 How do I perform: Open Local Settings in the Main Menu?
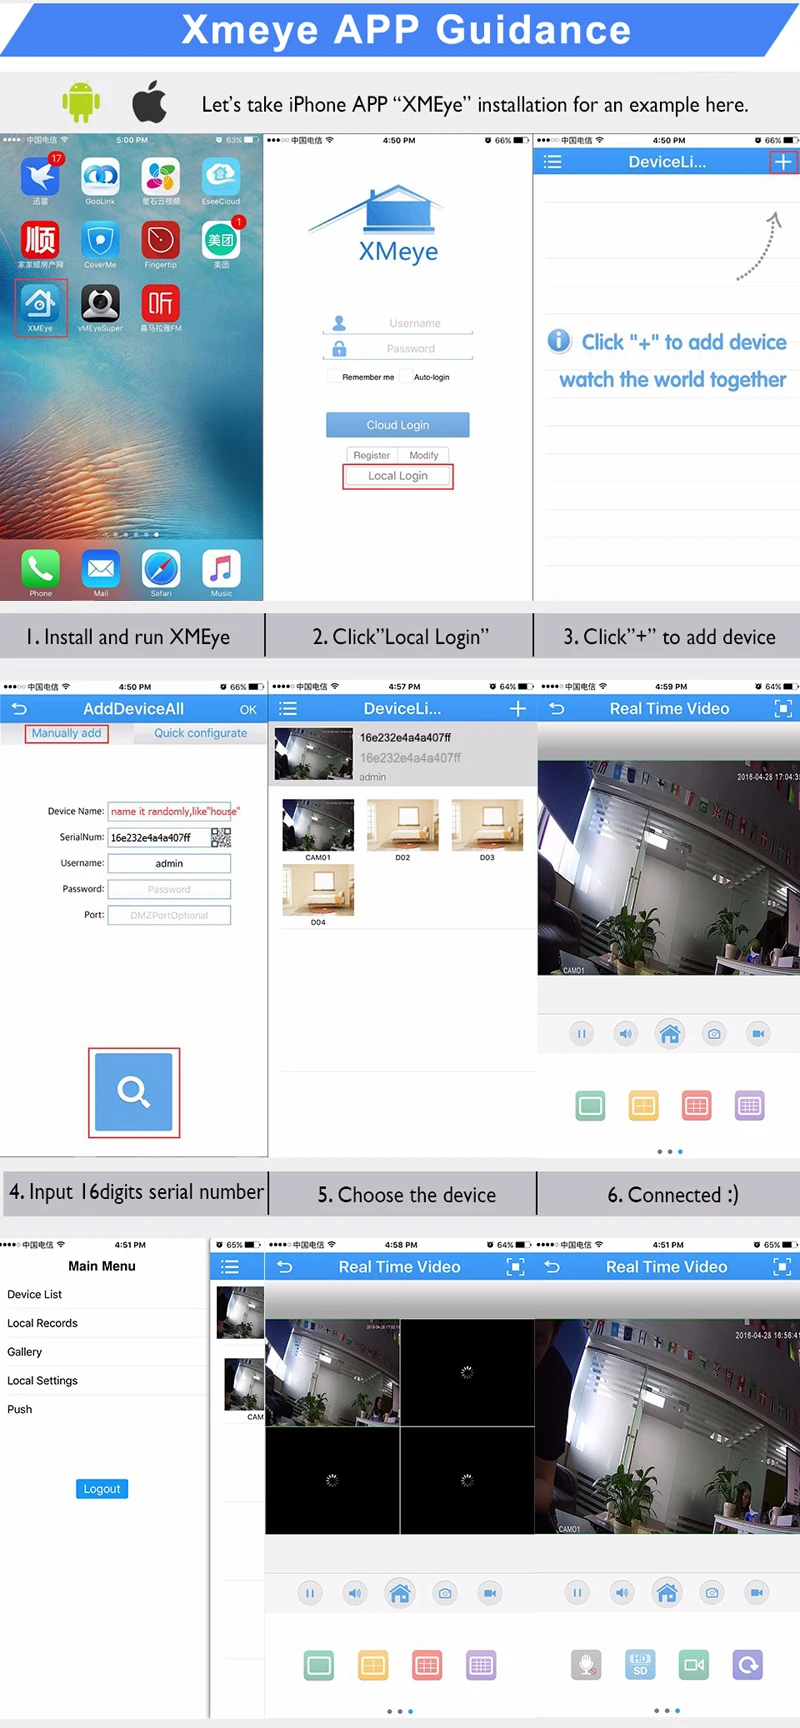104,1381
